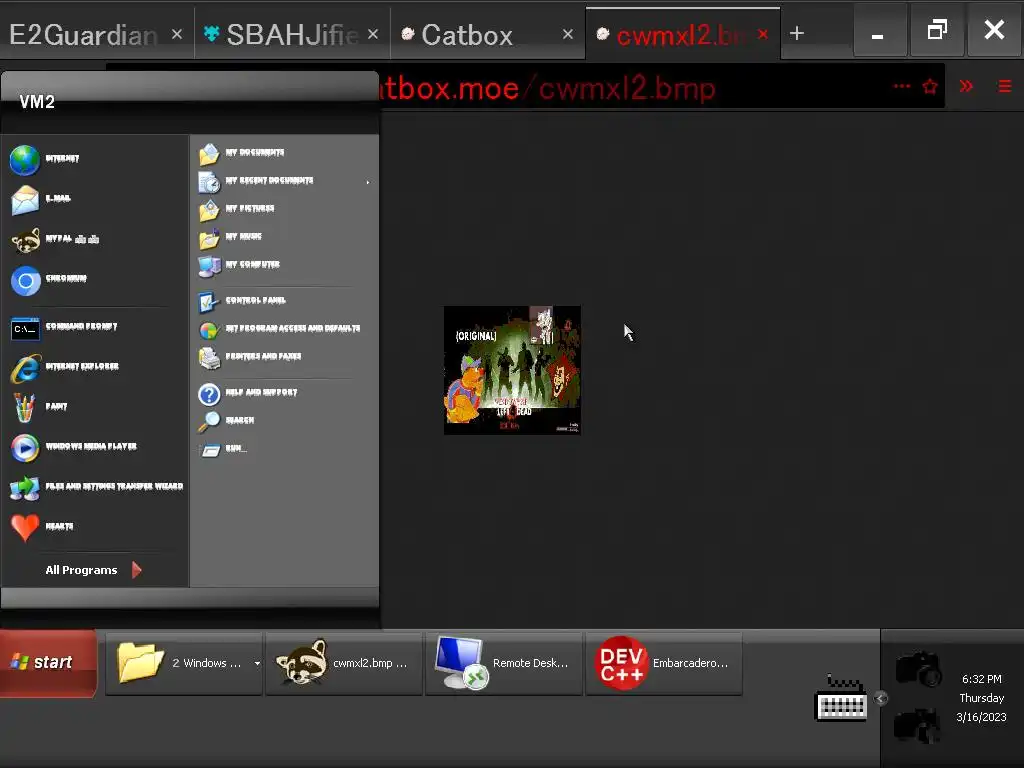The image size is (1024, 768).
Task: Expand toolbar overflow chevron
Action: click(x=966, y=86)
